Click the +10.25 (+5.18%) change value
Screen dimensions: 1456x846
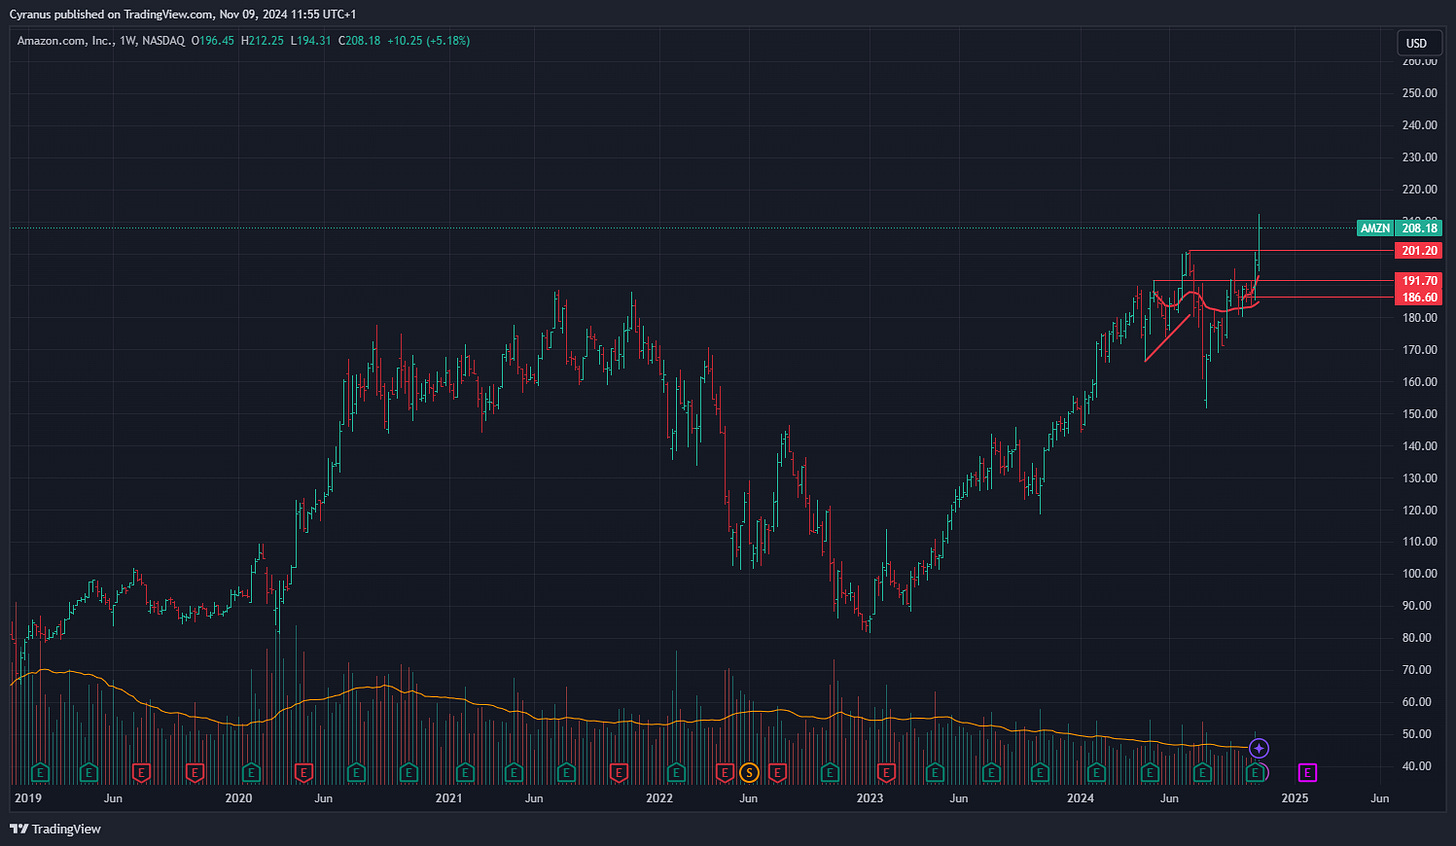coord(429,41)
